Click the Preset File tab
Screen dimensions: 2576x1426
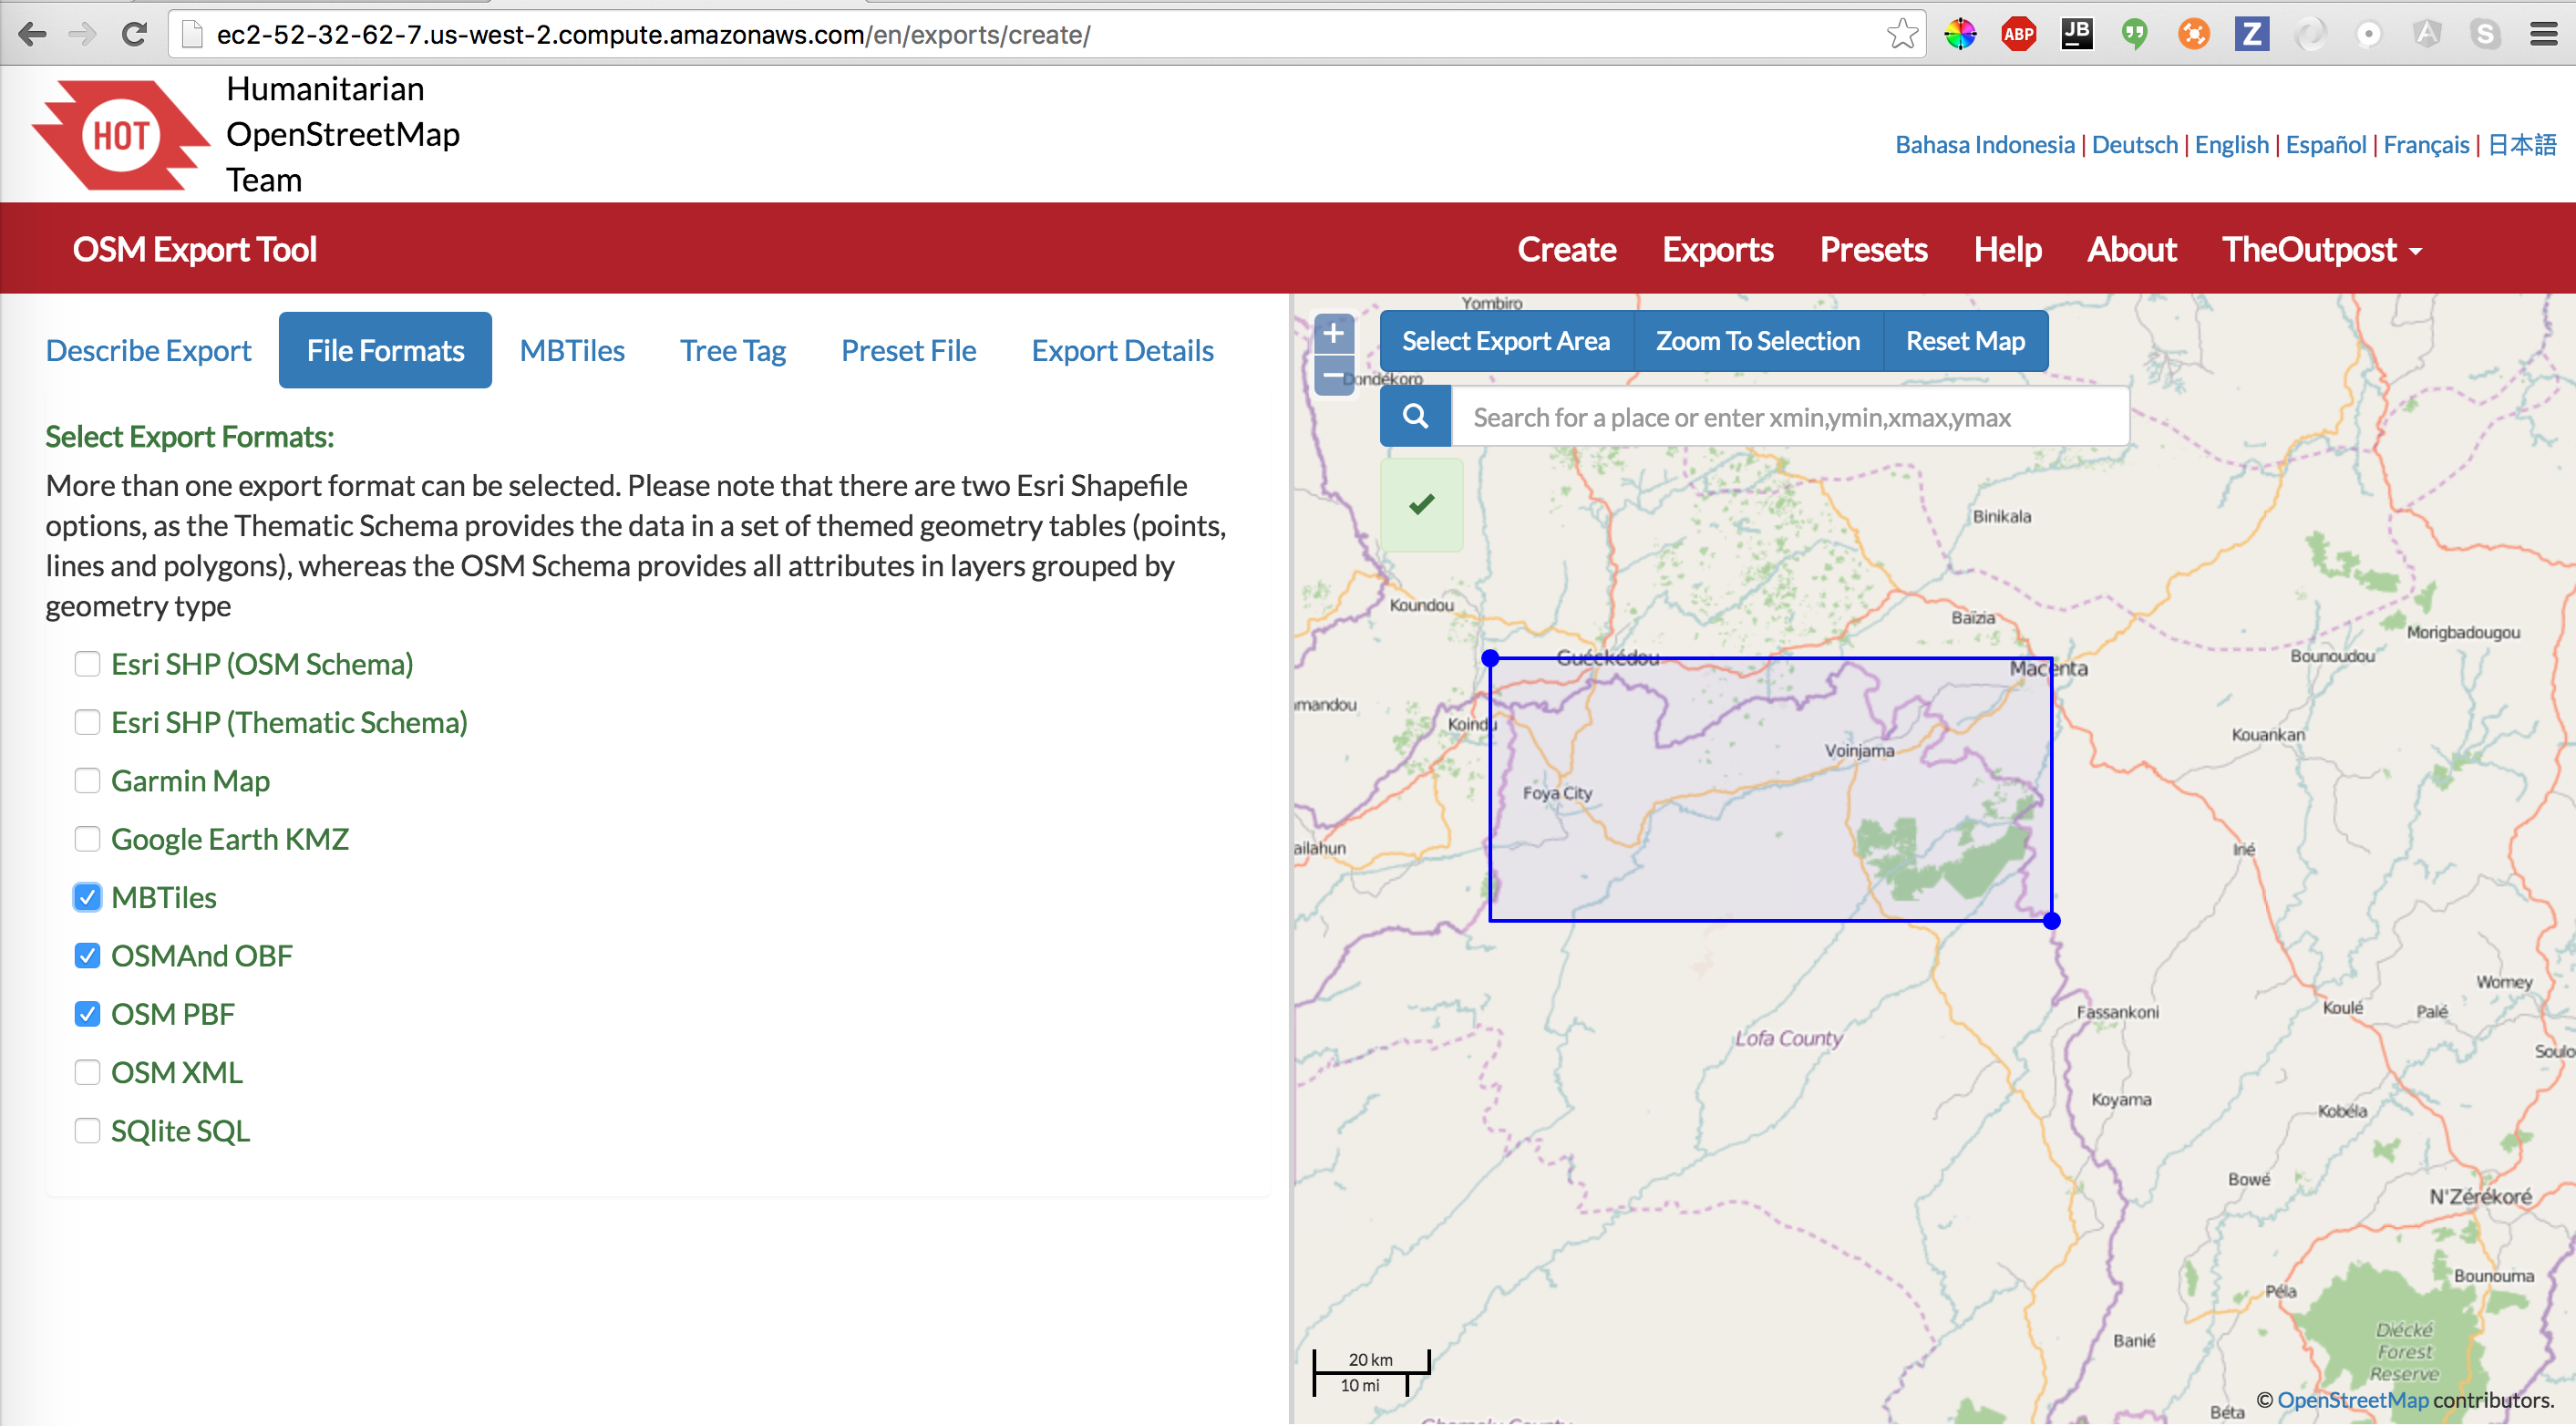pyautogui.click(x=909, y=349)
